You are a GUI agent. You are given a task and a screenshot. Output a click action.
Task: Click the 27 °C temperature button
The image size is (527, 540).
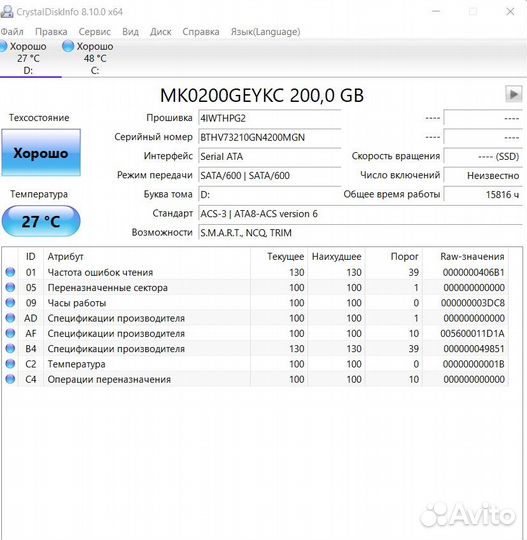(41, 221)
